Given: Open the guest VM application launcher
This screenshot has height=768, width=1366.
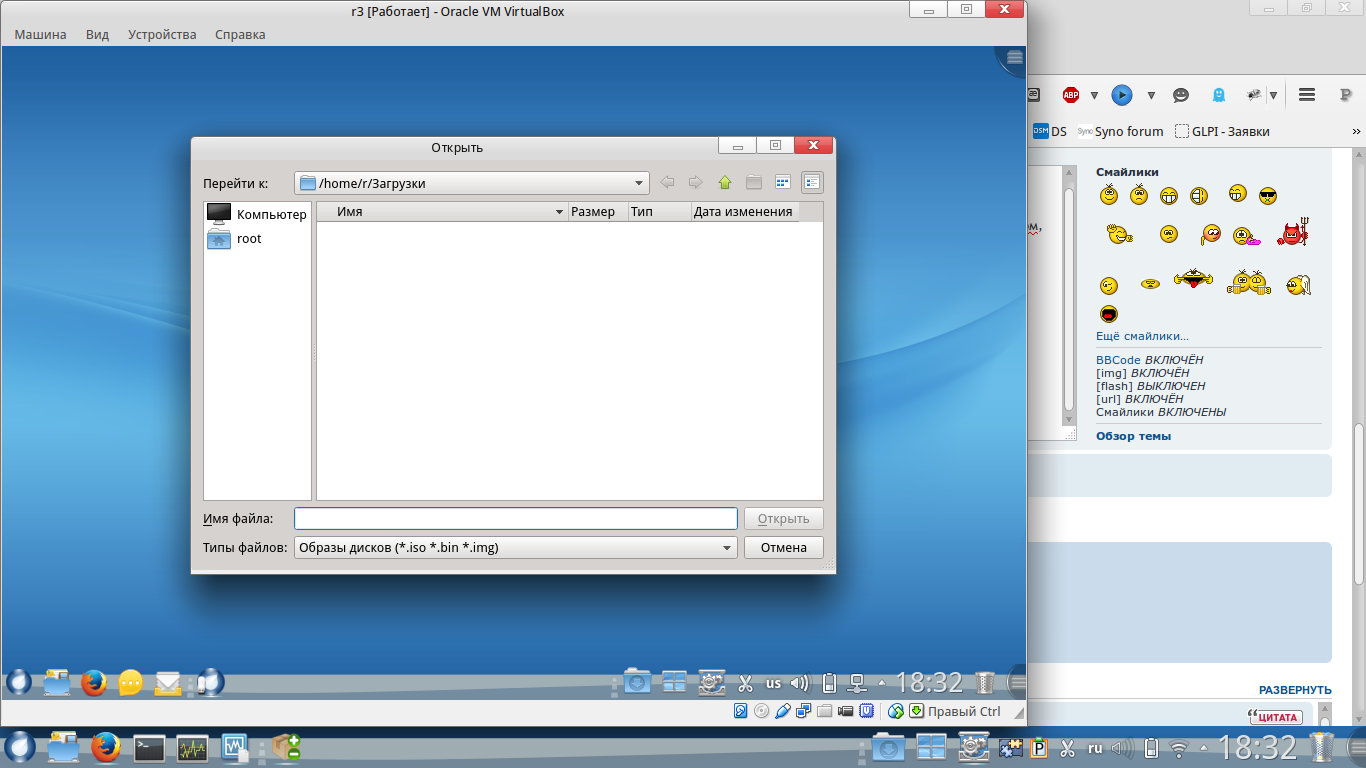Looking at the screenshot, I should [19, 683].
